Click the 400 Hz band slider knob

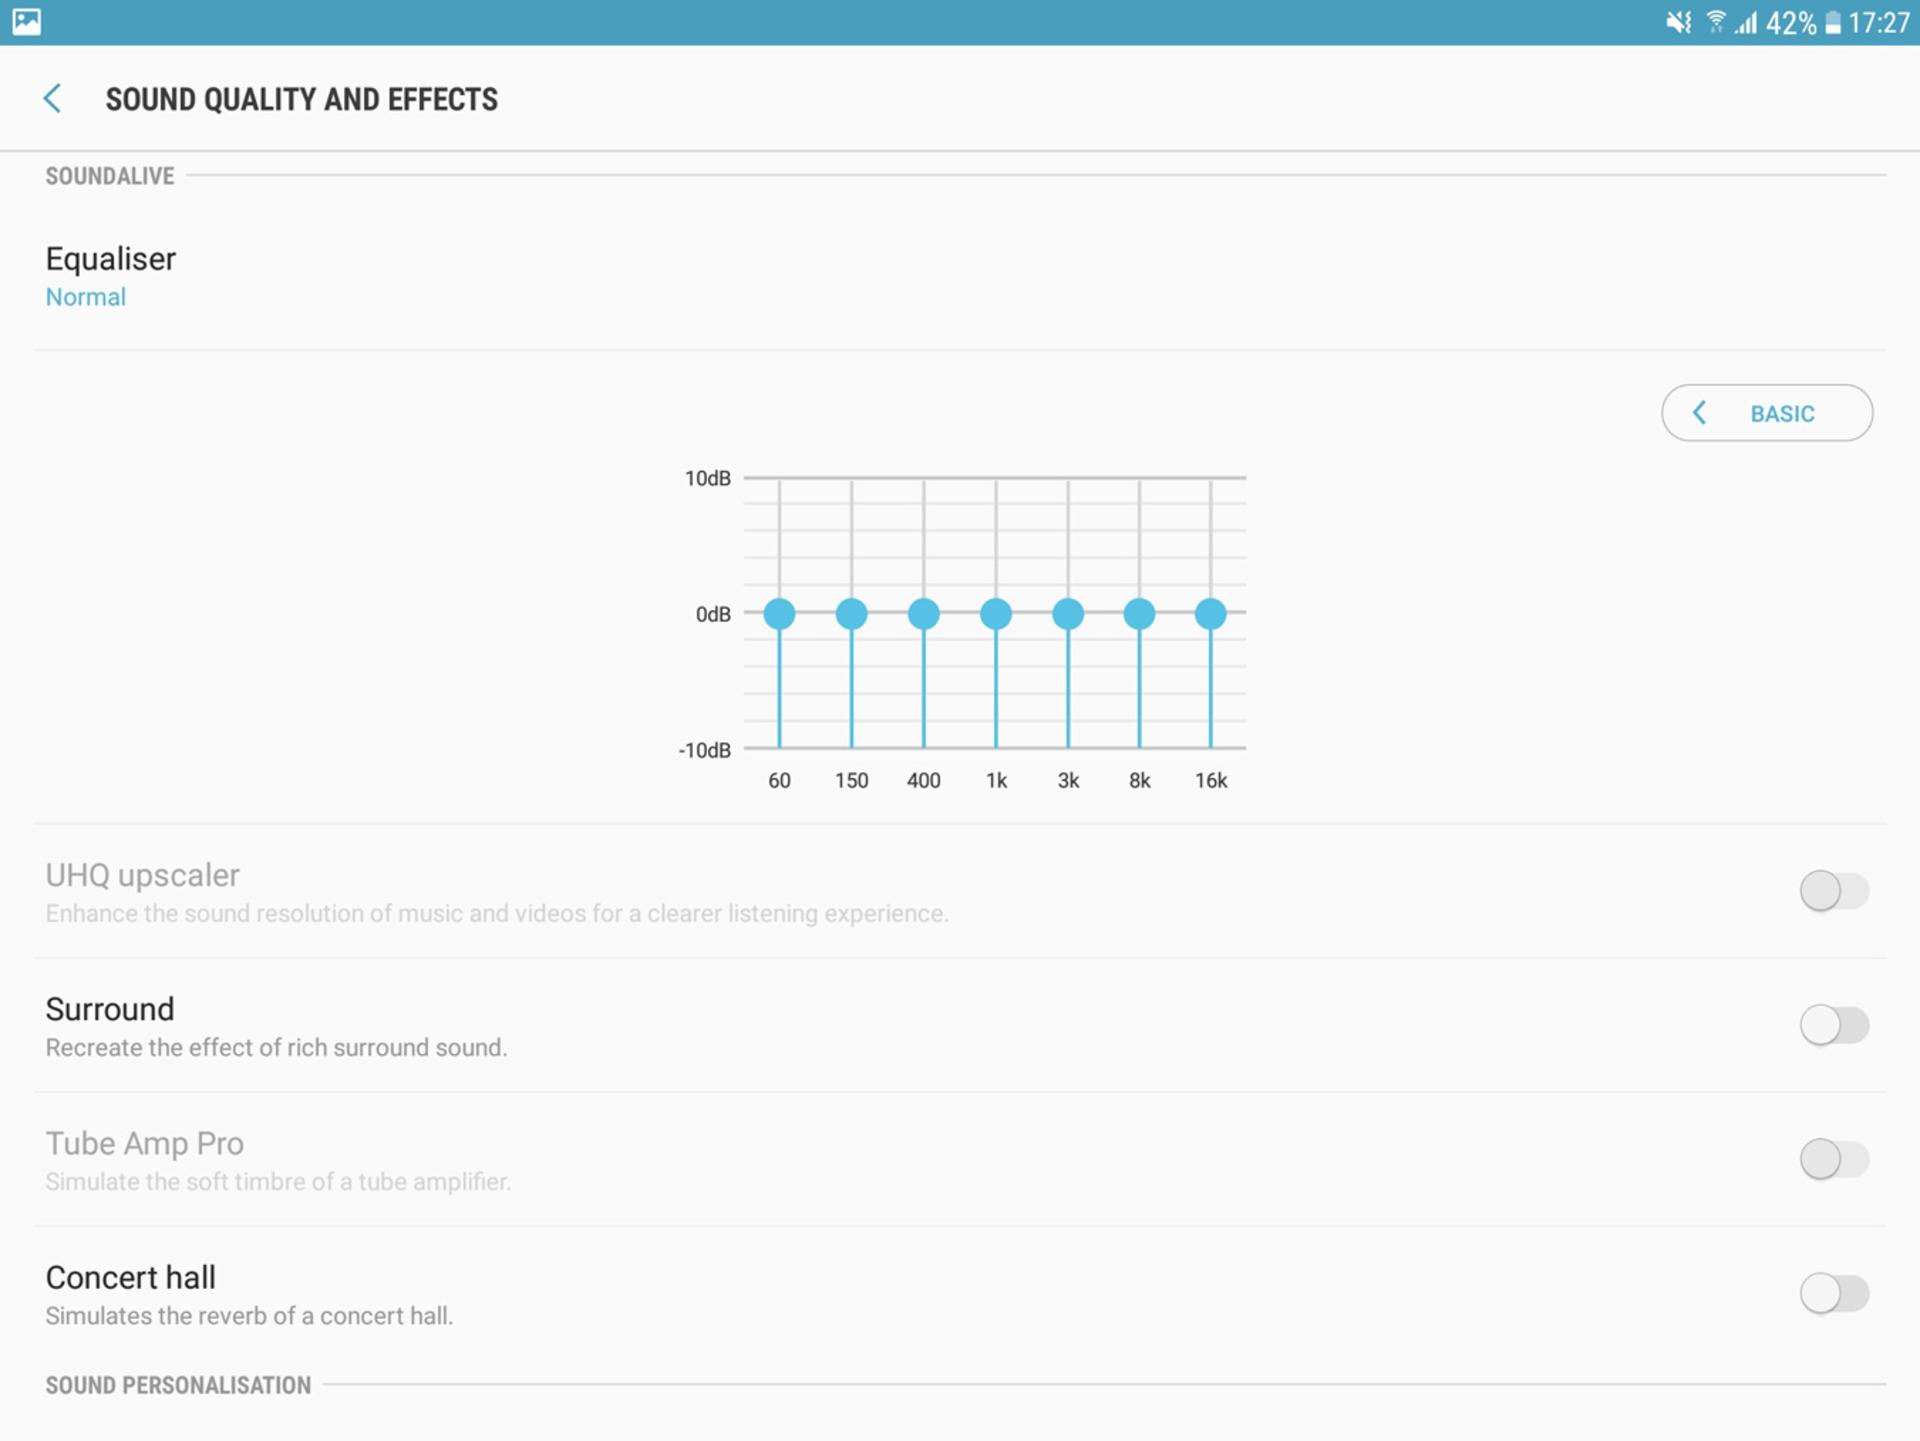pos(924,614)
